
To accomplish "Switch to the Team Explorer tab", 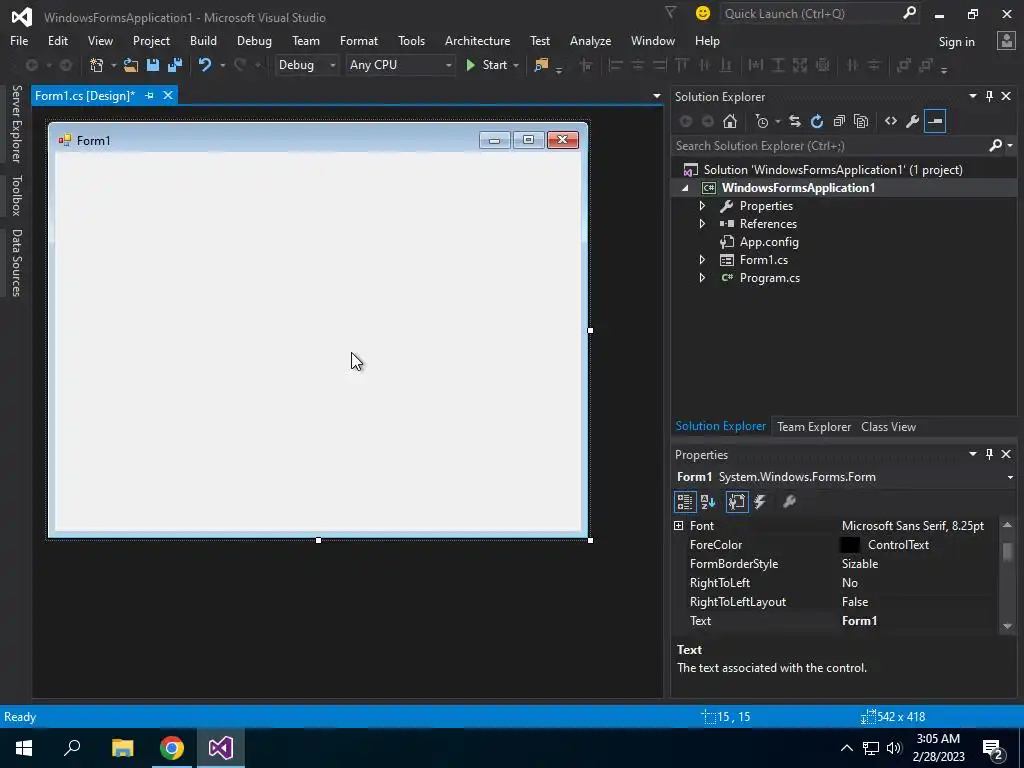I will (814, 426).
